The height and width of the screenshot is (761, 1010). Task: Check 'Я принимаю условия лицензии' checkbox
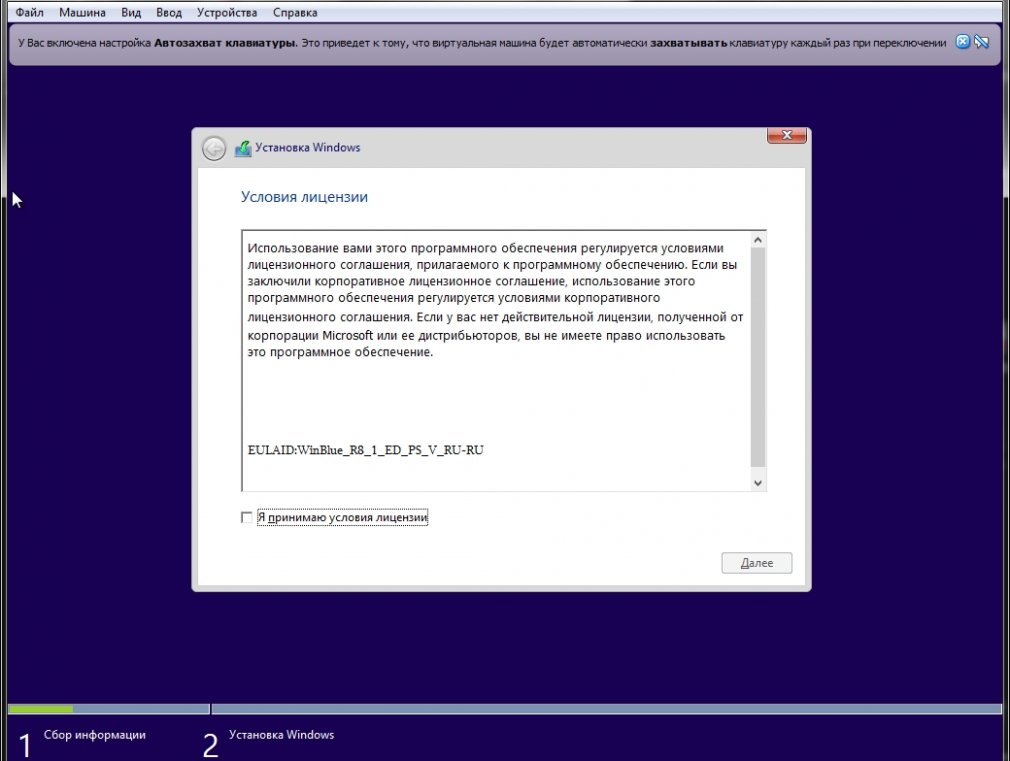(x=247, y=517)
